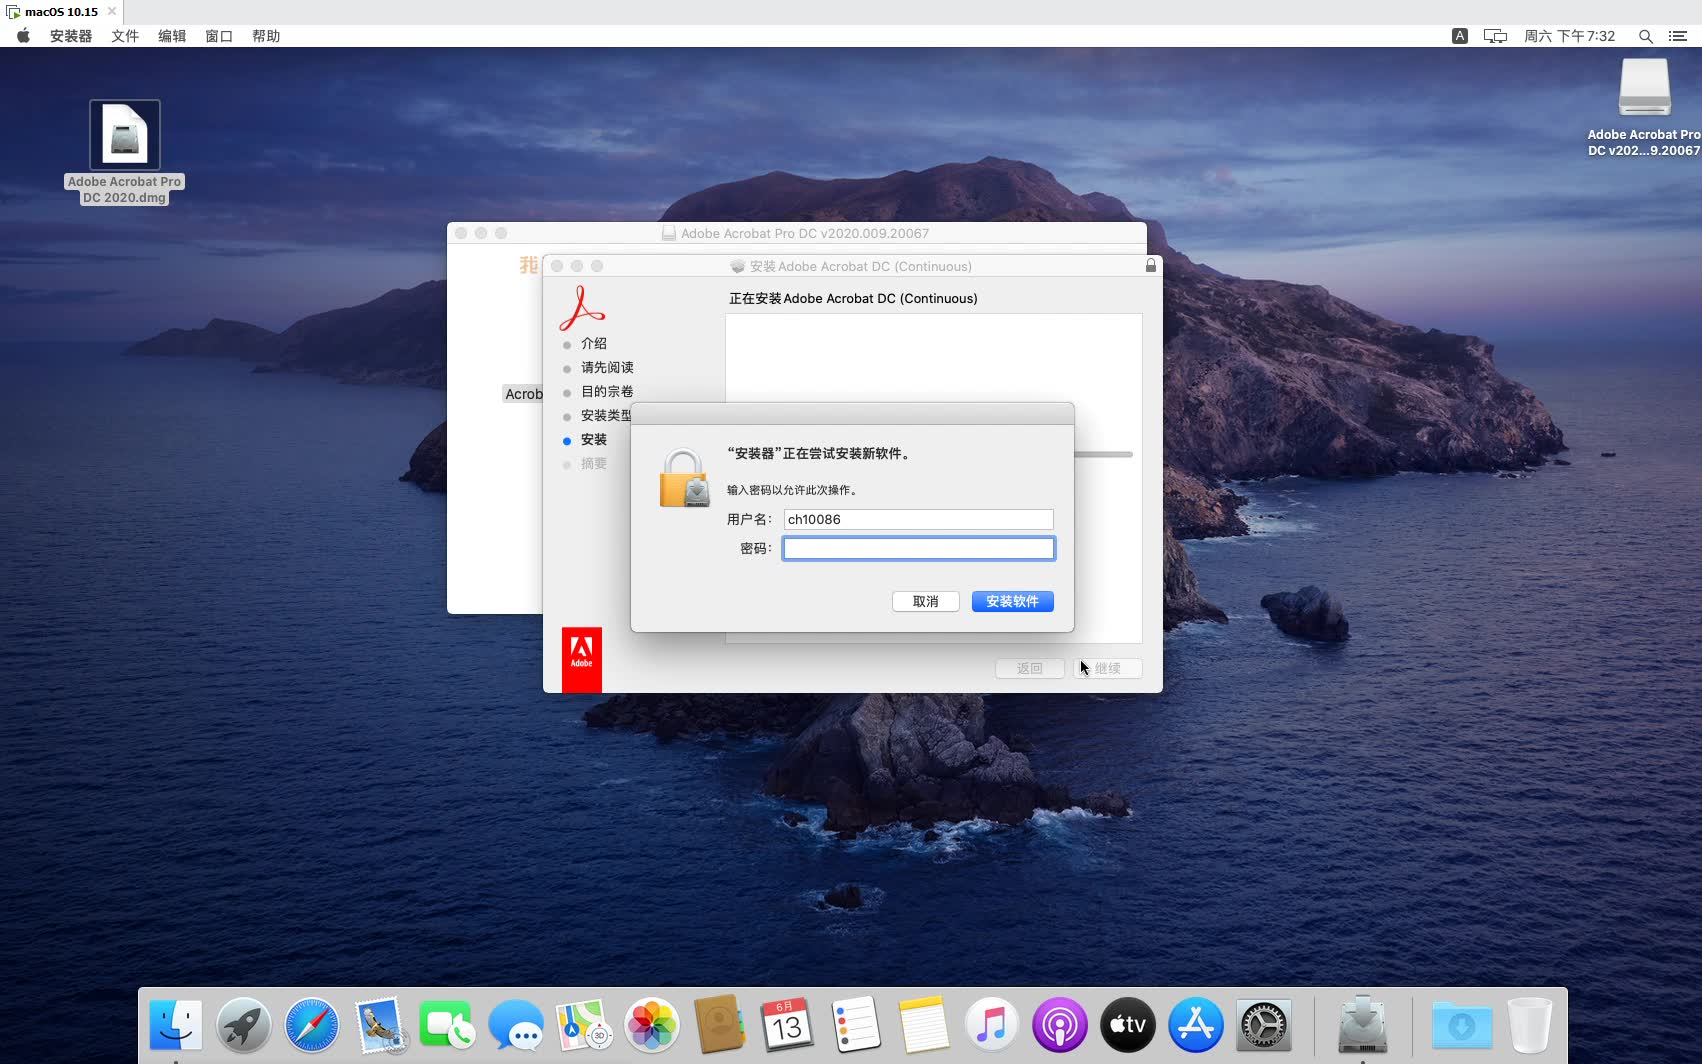
Task: Open Safari browser in the Dock
Action: (x=312, y=1025)
